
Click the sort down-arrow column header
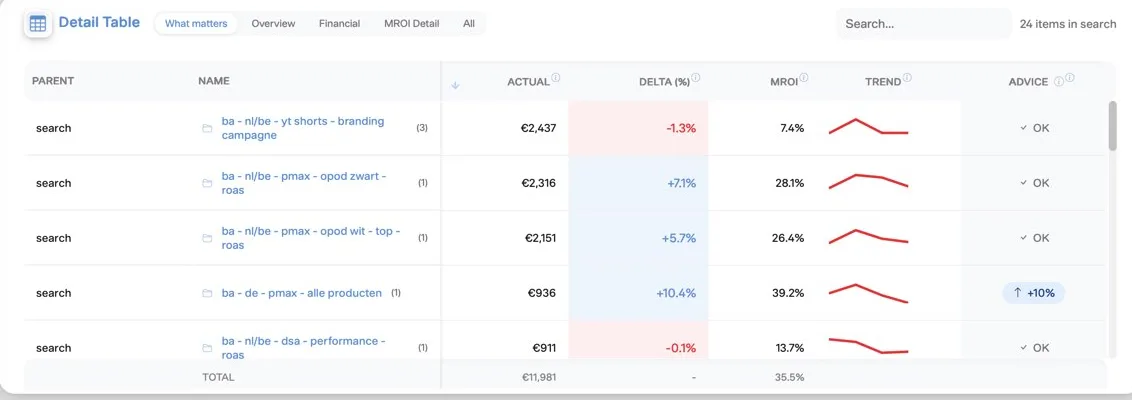coord(455,85)
